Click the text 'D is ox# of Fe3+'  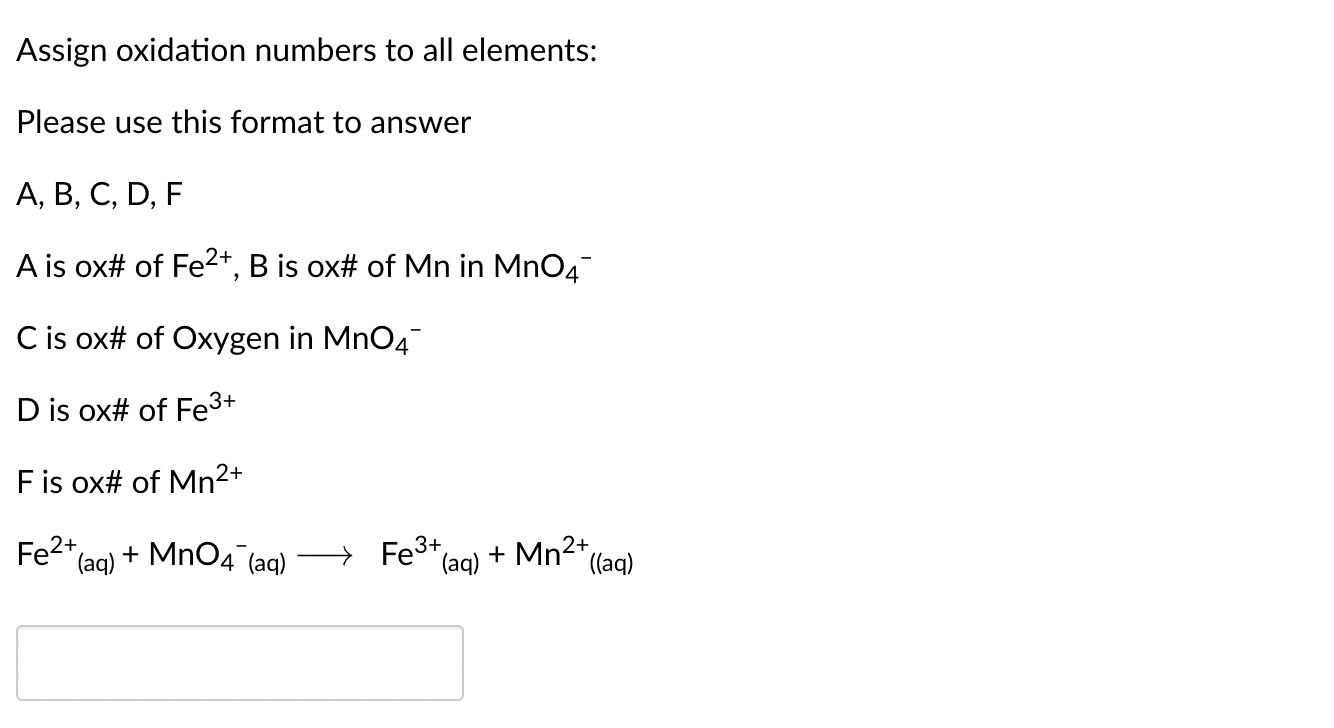click(x=124, y=410)
